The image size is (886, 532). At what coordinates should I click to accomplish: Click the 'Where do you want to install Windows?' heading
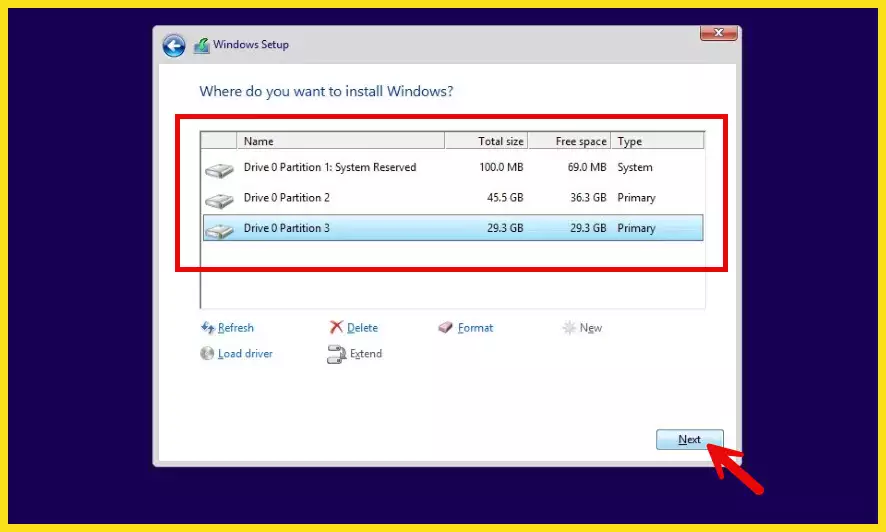326,91
